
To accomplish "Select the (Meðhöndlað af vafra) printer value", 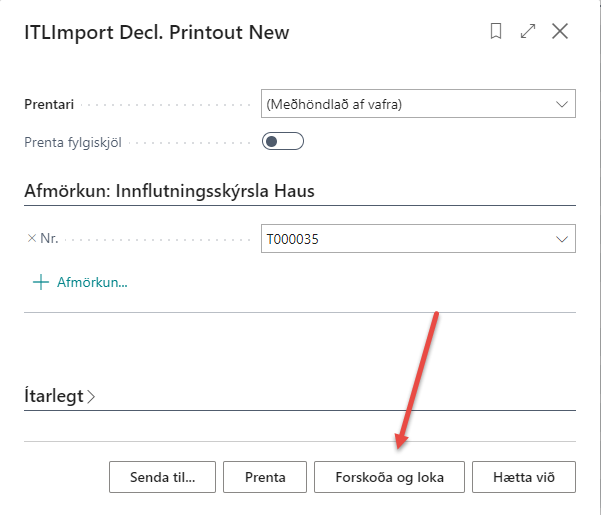I will point(400,104).
